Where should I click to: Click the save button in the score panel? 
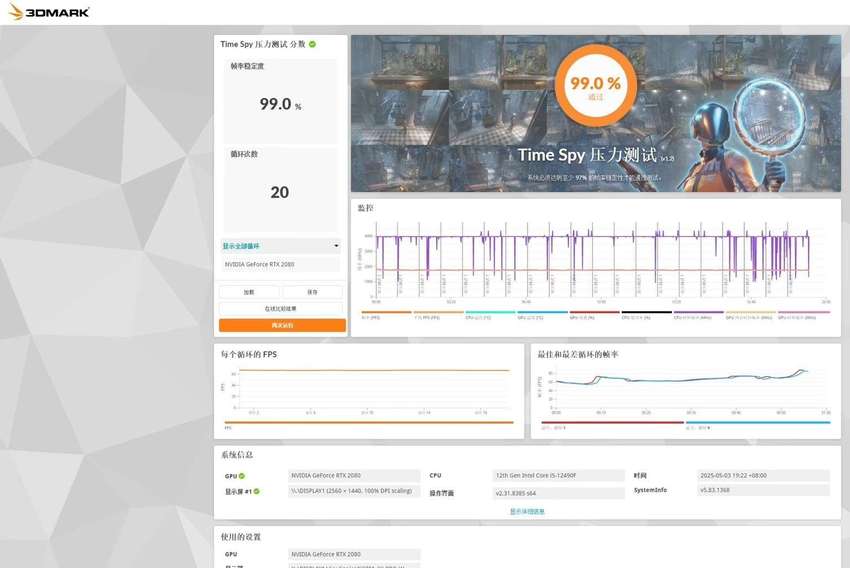[313, 292]
